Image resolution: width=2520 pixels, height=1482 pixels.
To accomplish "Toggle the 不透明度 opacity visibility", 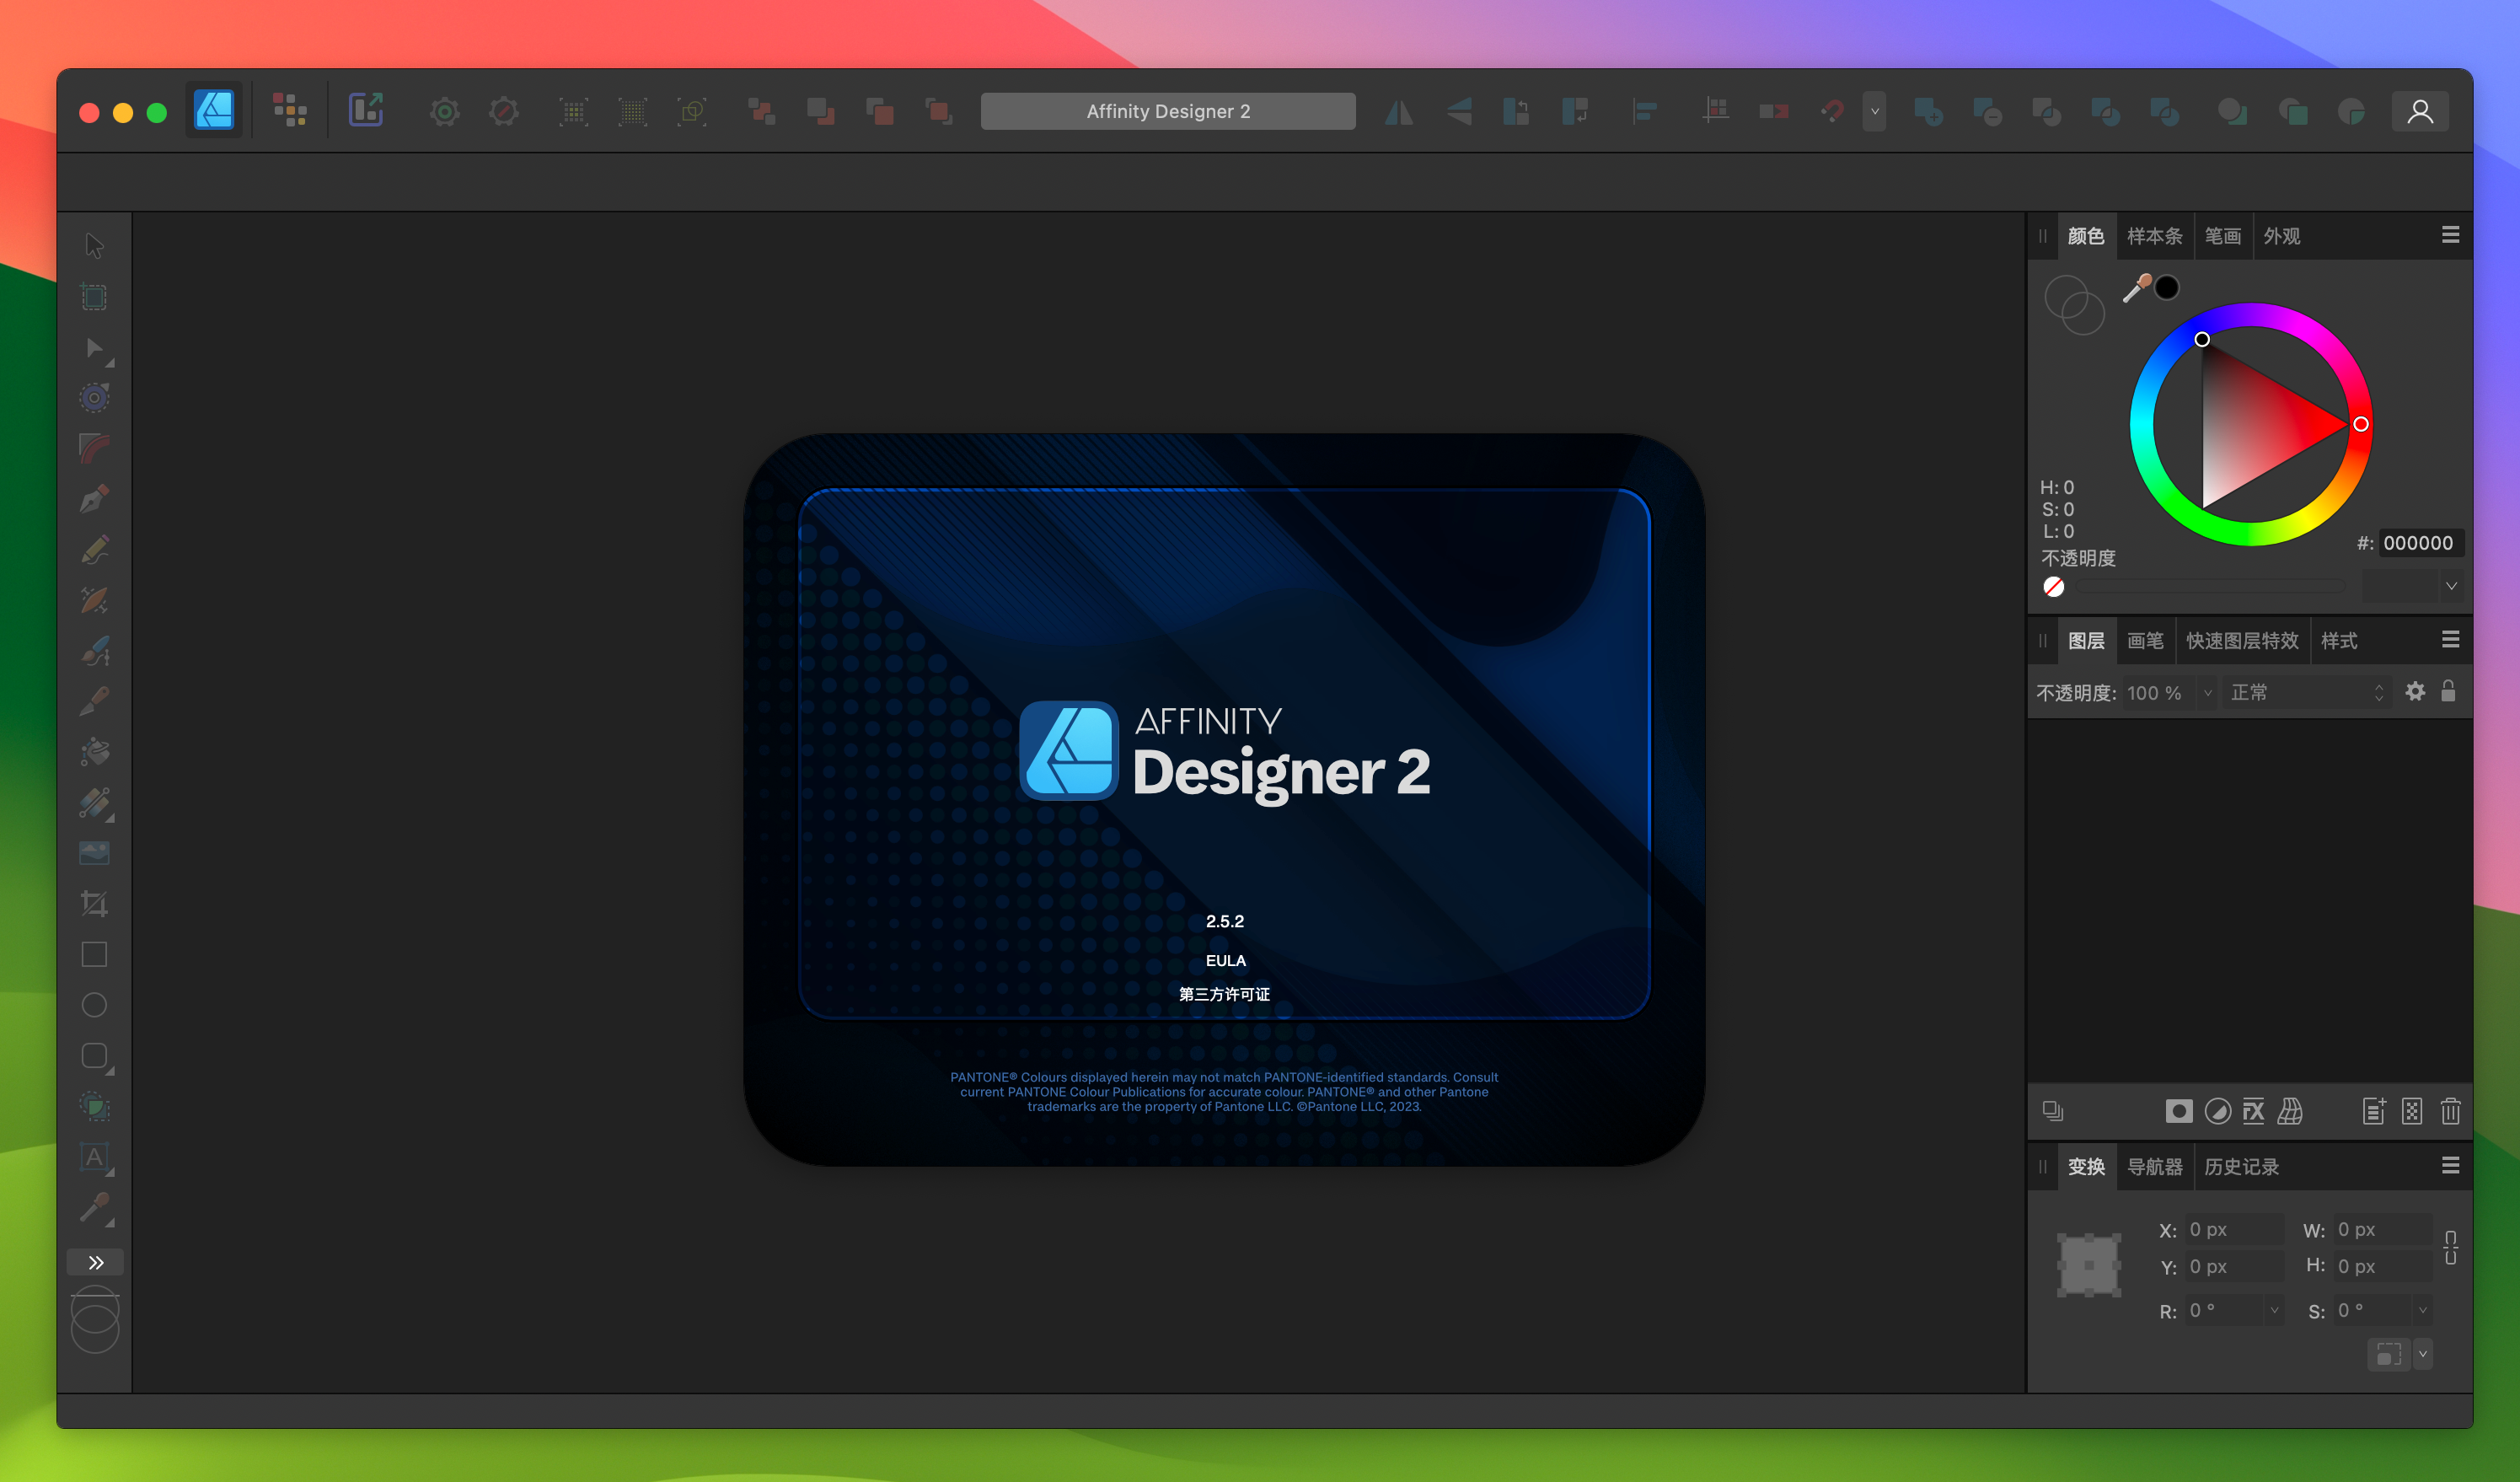I will pyautogui.click(x=2049, y=586).
